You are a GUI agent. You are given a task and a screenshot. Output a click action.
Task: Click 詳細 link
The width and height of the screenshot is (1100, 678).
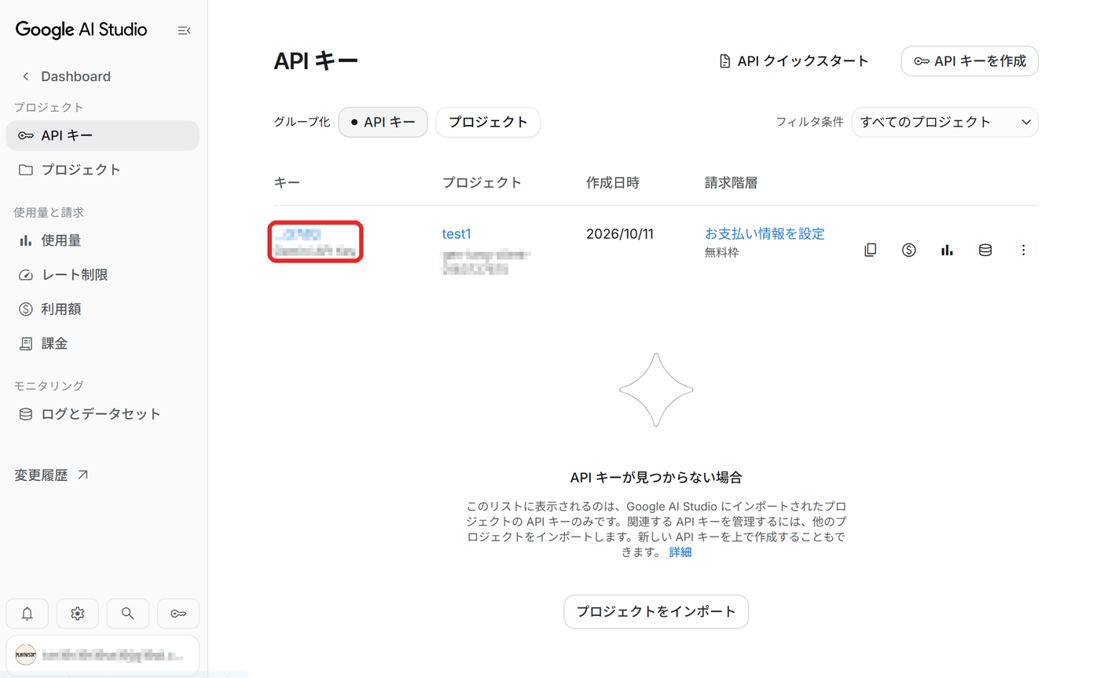click(x=680, y=552)
